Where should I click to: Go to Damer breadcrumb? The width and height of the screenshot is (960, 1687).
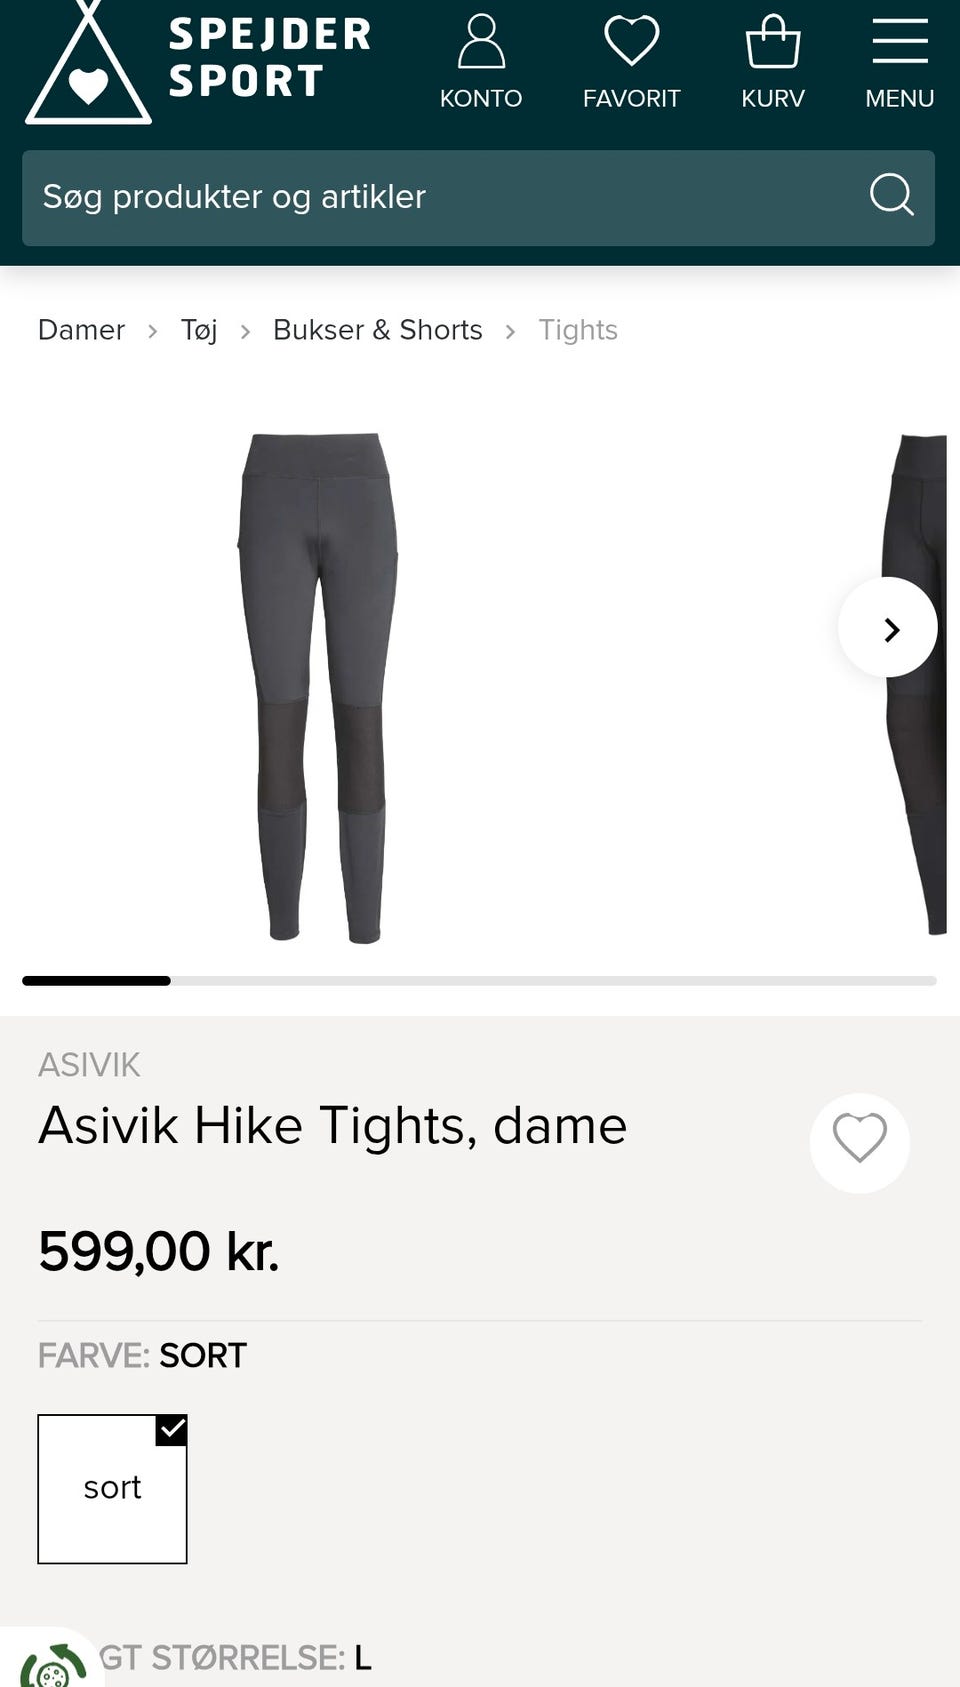pyautogui.click(x=81, y=330)
